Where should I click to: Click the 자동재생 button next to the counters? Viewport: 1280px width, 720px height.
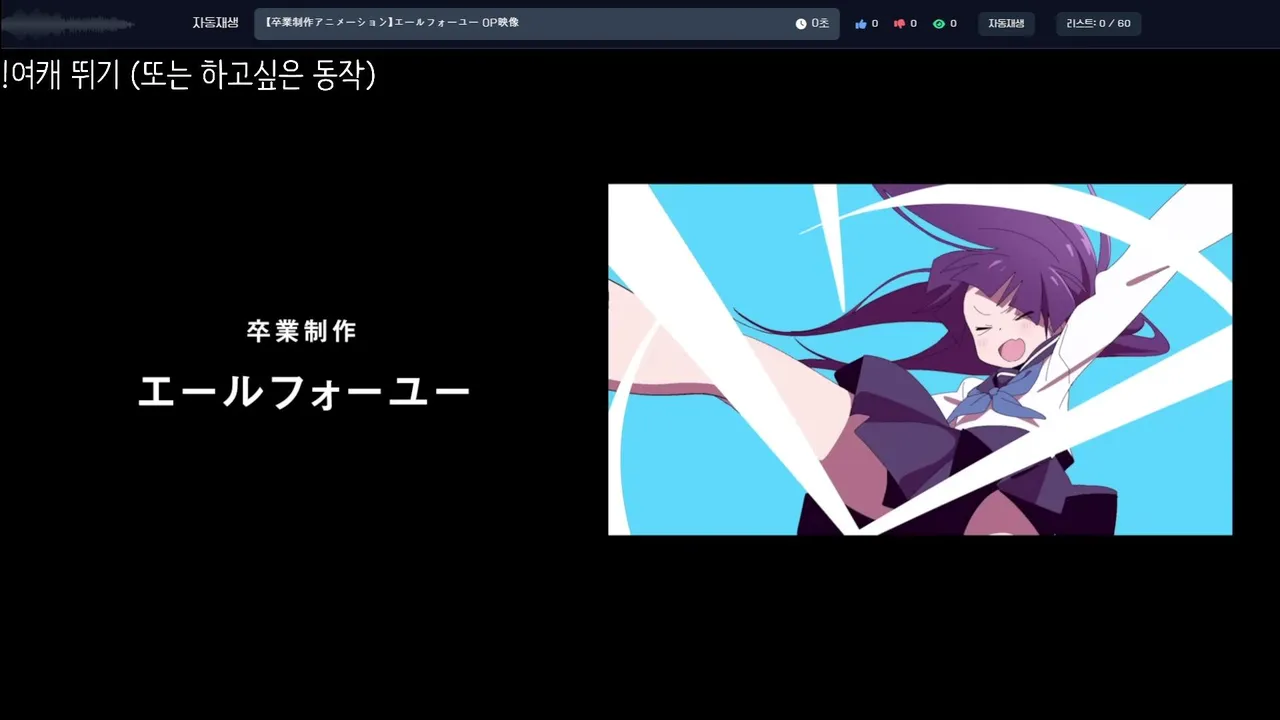1006,24
